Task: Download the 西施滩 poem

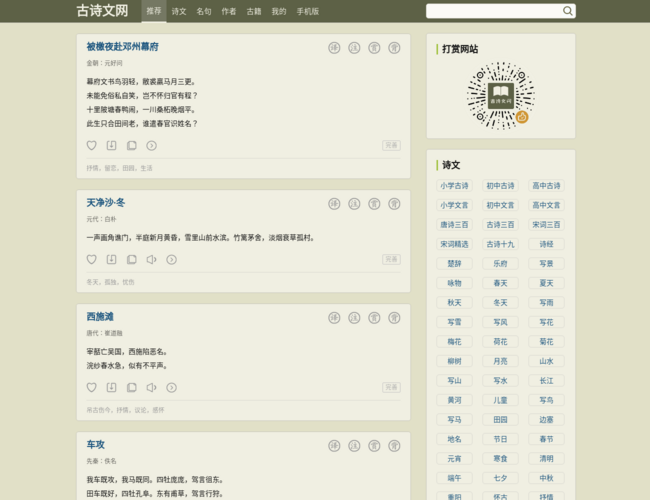Action: click(112, 387)
